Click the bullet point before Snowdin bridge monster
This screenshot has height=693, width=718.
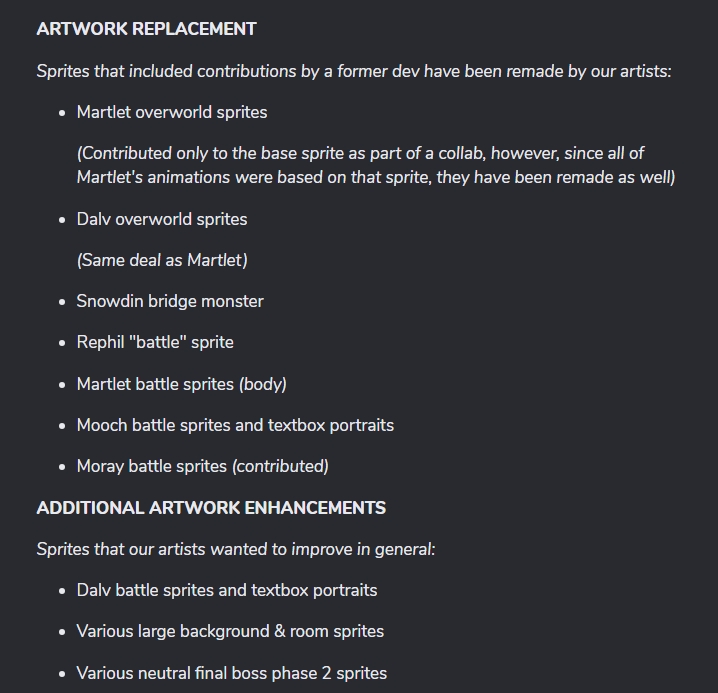pyautogui.click(x=62, y=302)
